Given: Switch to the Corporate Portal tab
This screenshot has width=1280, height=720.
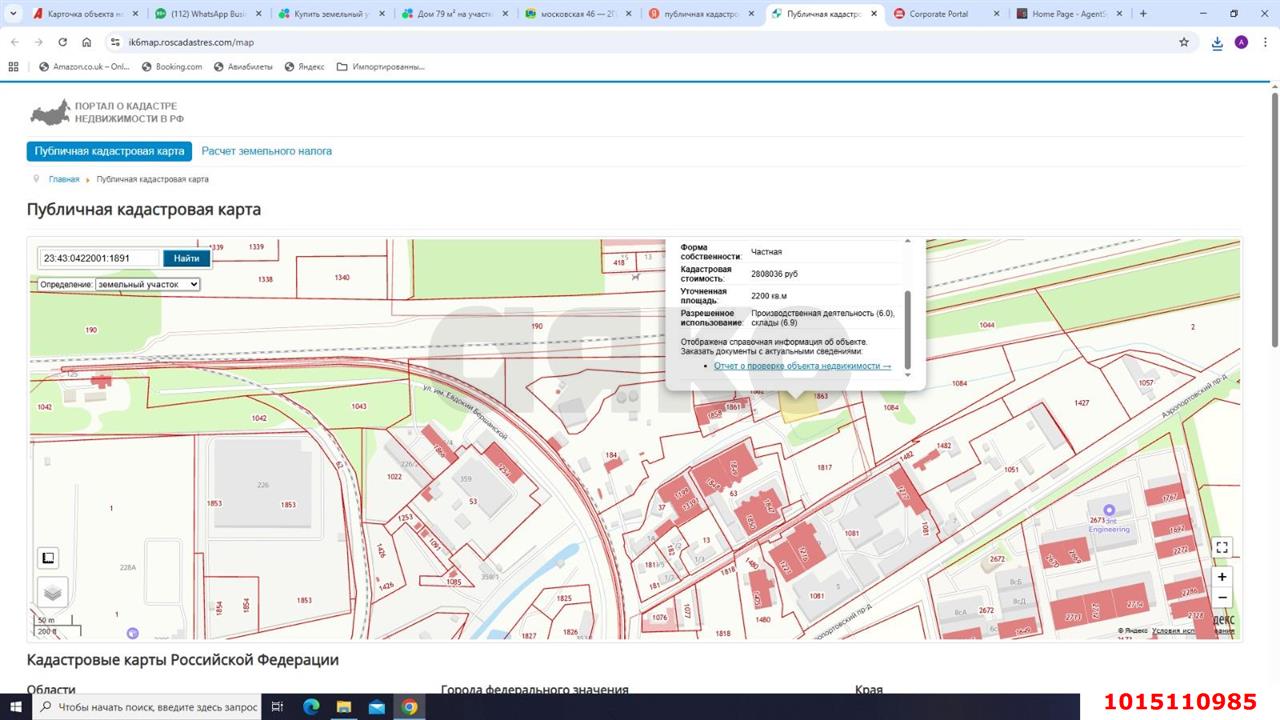Looking at the screenshot, I should 940,14.
